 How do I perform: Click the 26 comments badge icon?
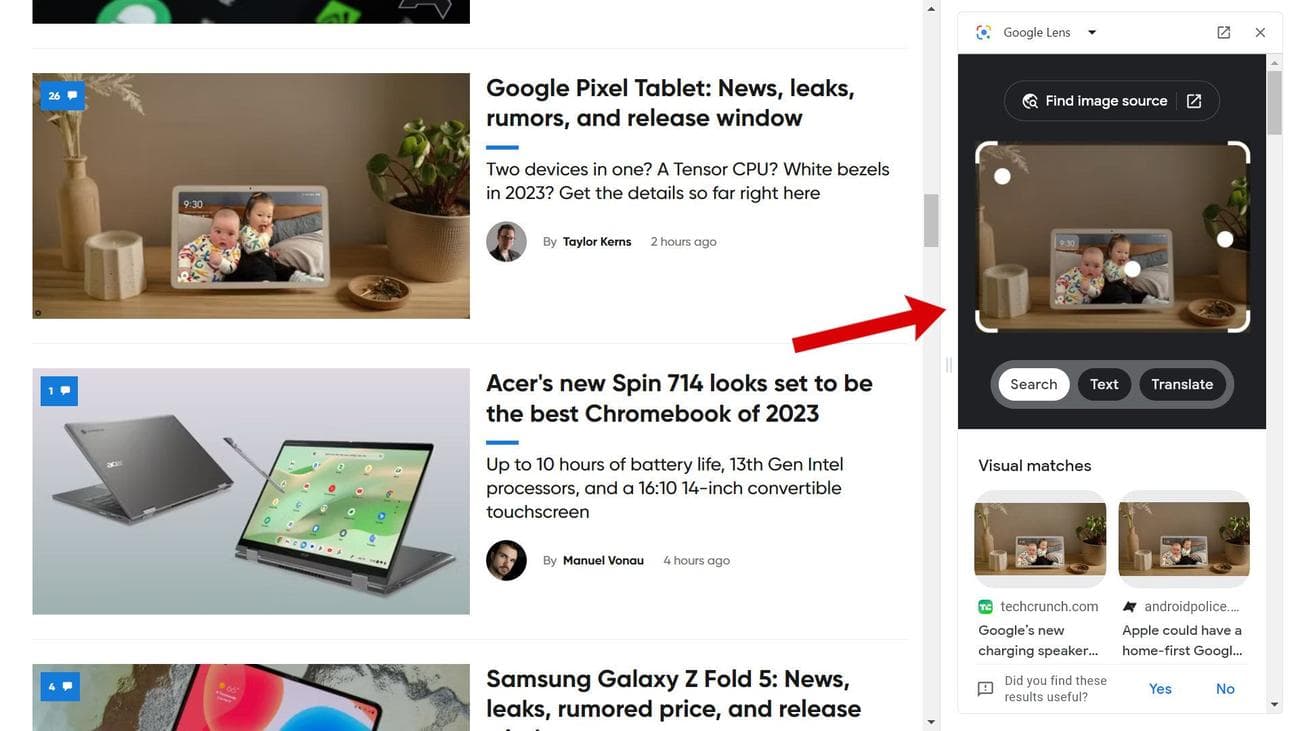click(x=62, y=96)
